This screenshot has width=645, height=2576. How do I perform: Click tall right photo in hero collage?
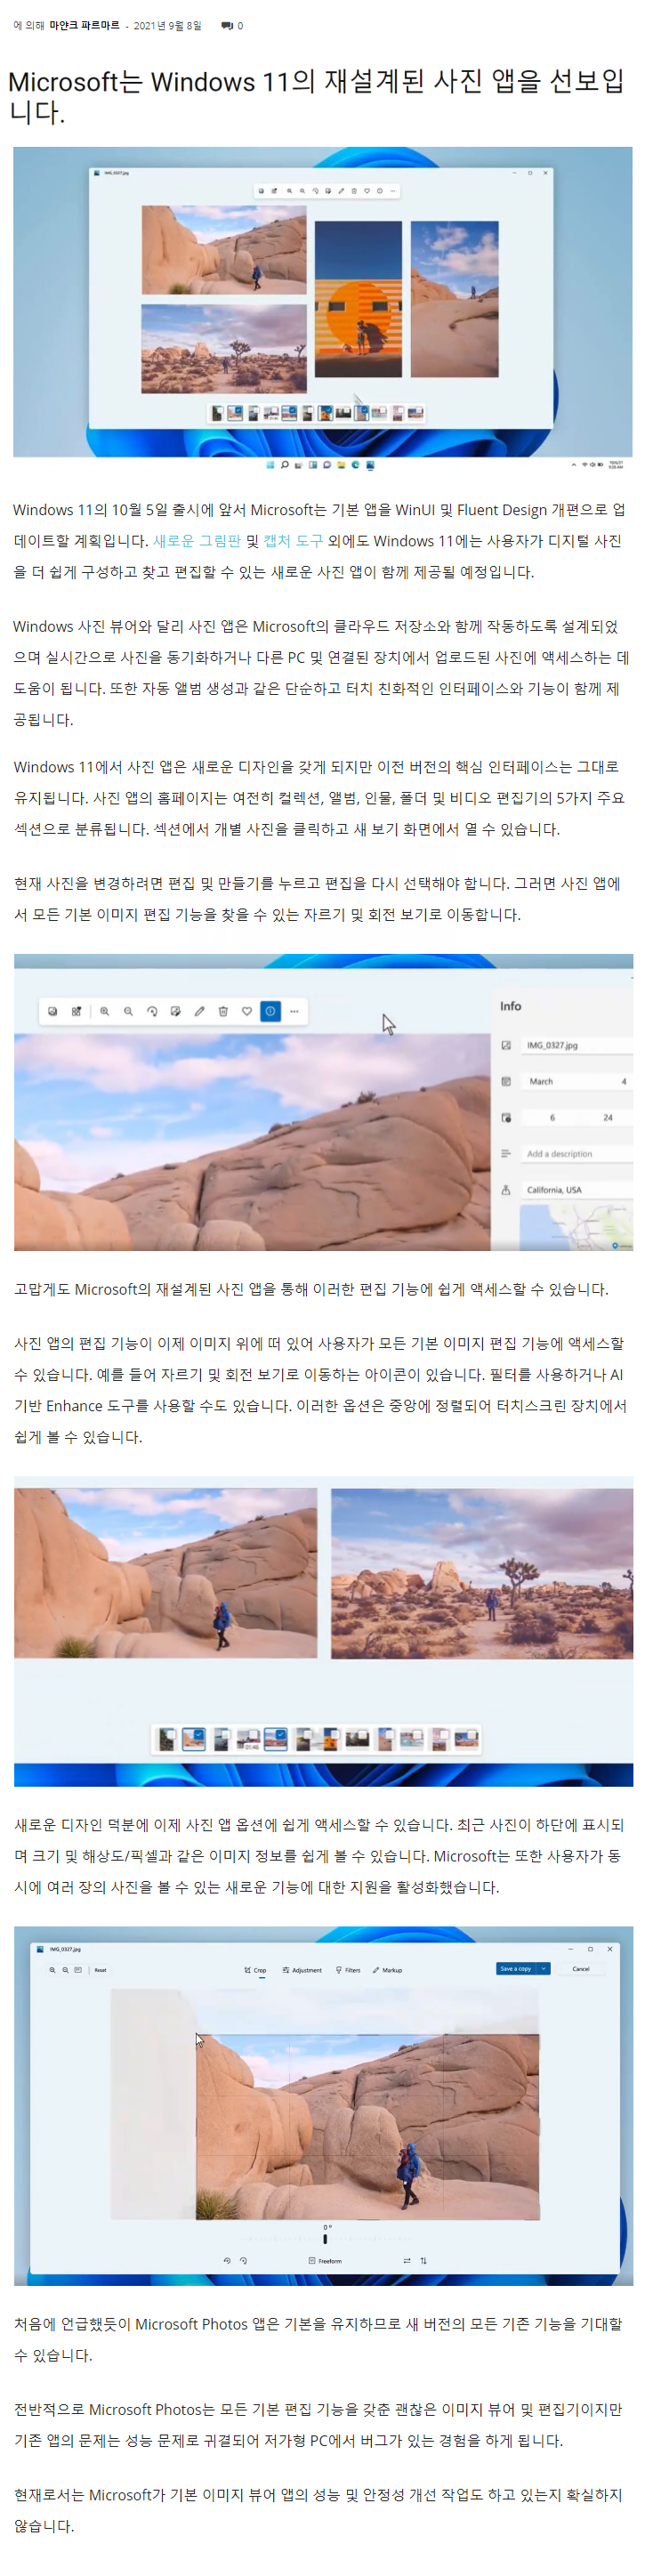coord(455,298)
